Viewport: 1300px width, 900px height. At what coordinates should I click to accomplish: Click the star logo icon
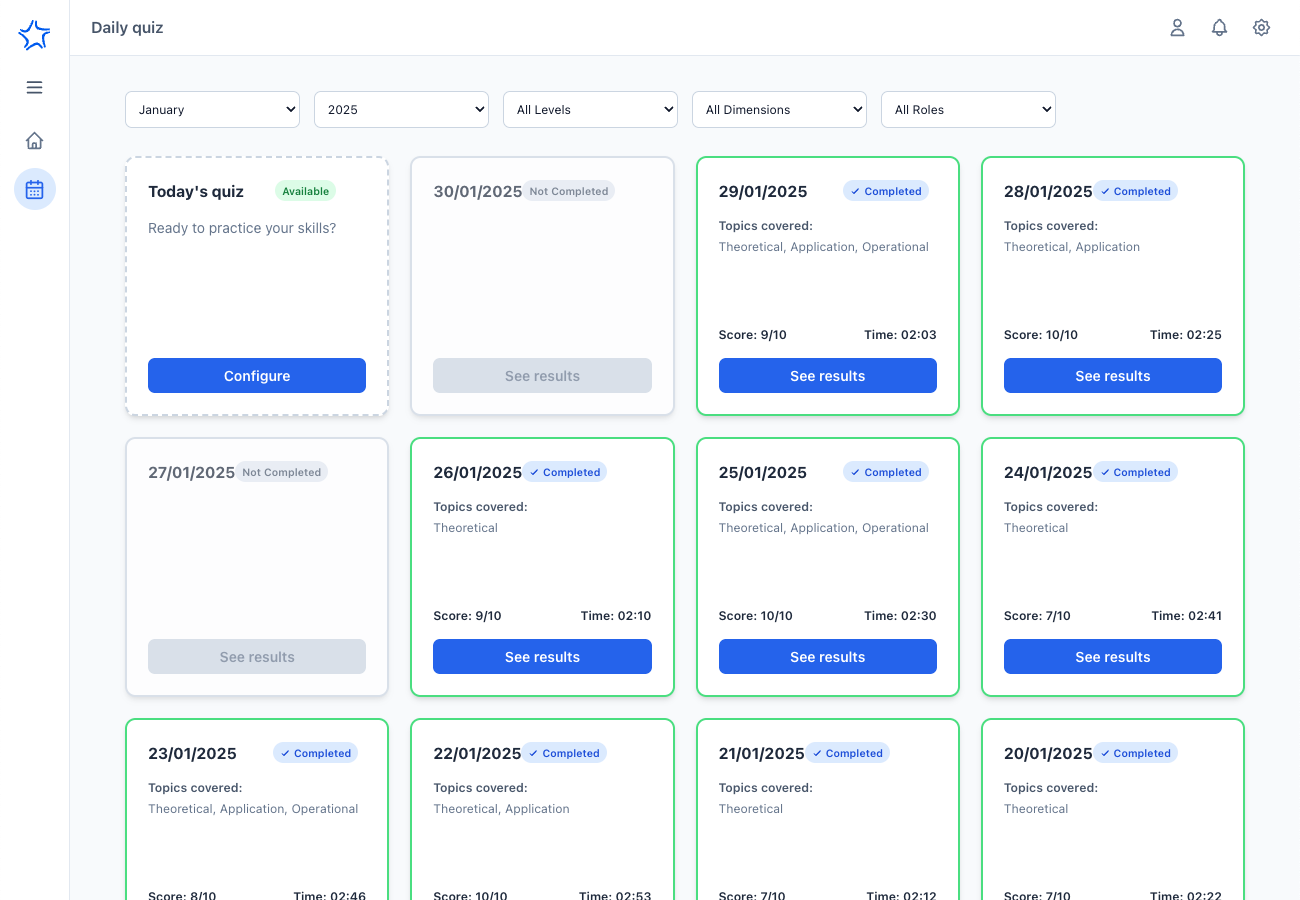pos(34,36)
